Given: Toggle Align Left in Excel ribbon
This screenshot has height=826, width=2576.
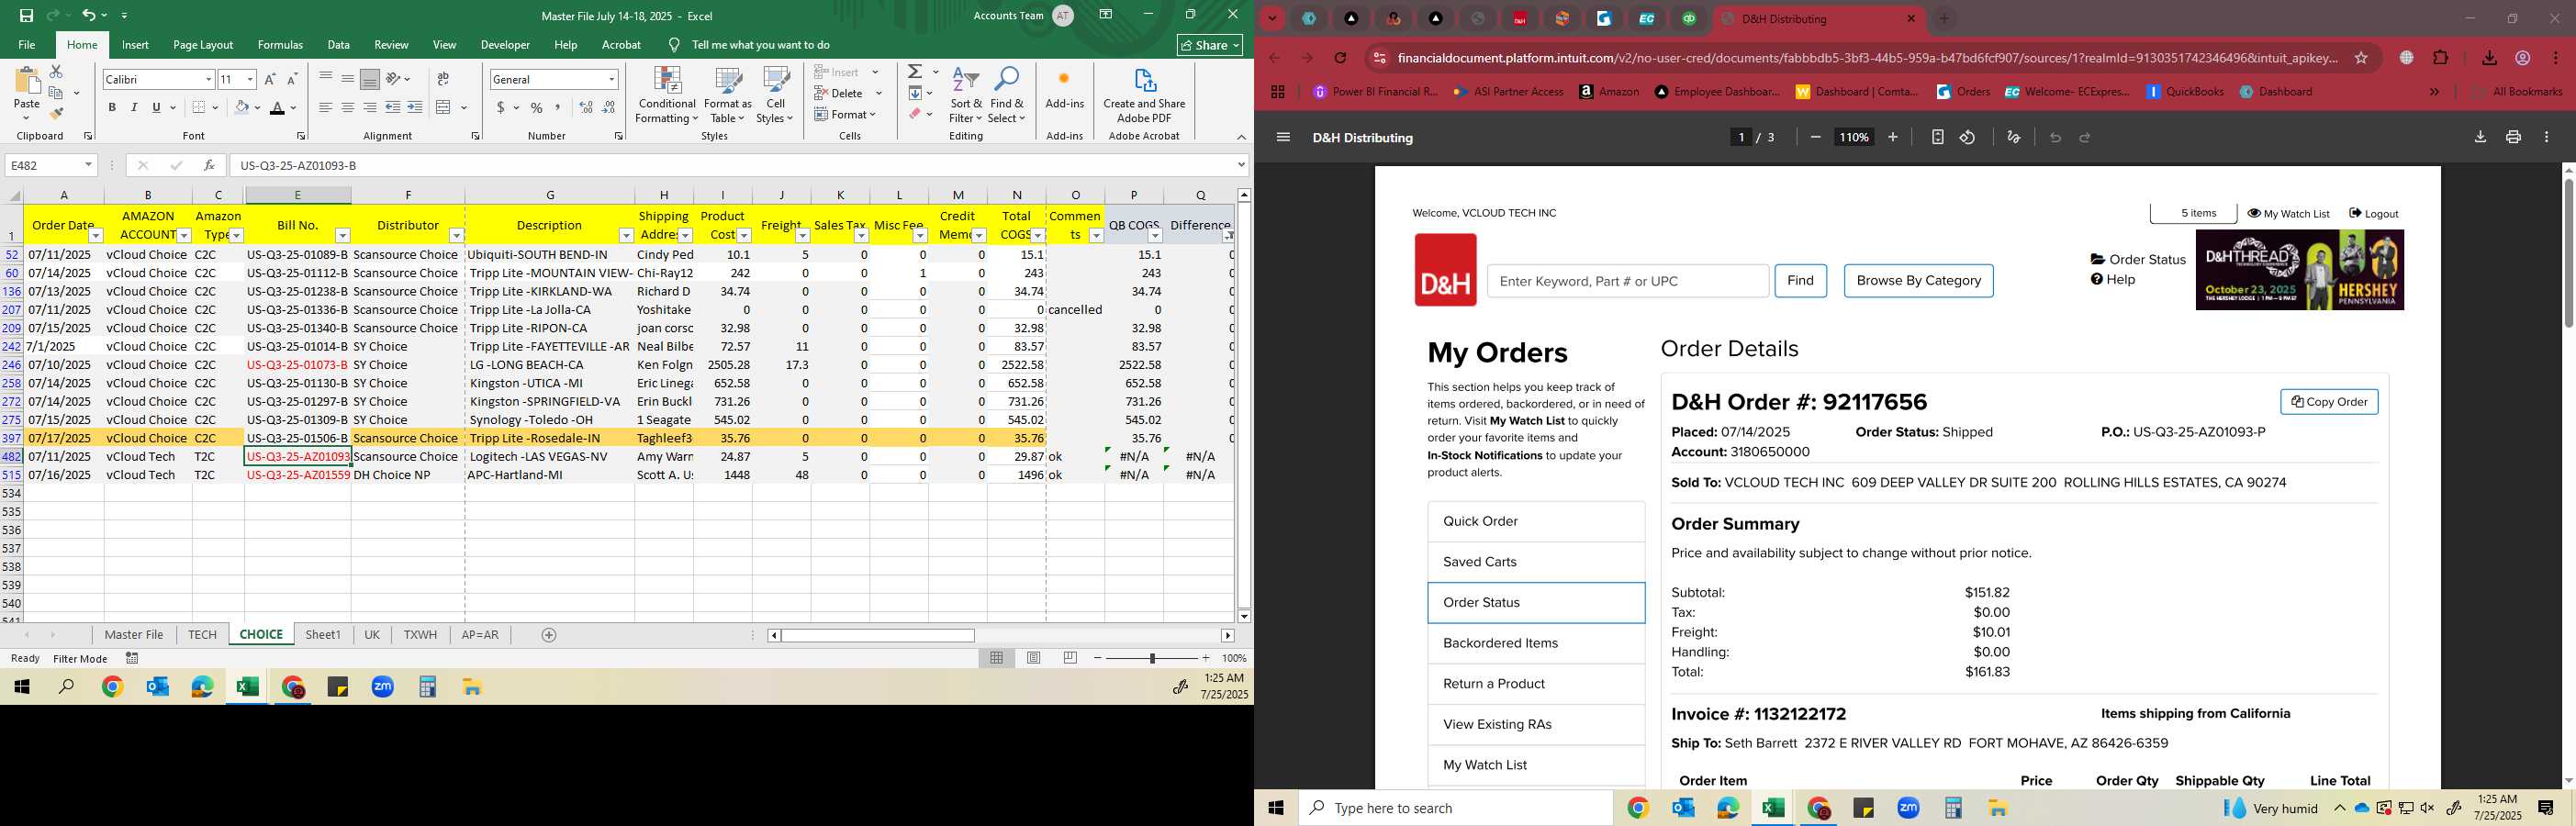Looking at the screenshot, I should pos(326,107).
